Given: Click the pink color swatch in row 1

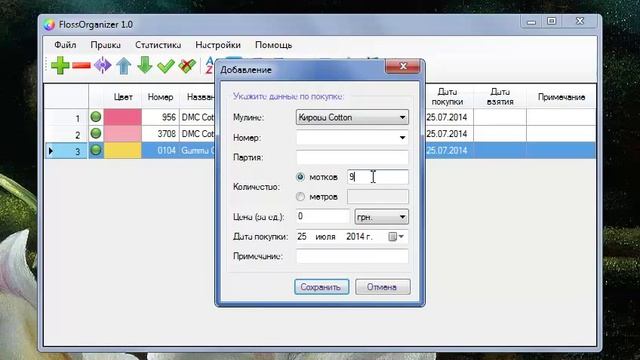Looking at the screenshot, I should (122, 117).
